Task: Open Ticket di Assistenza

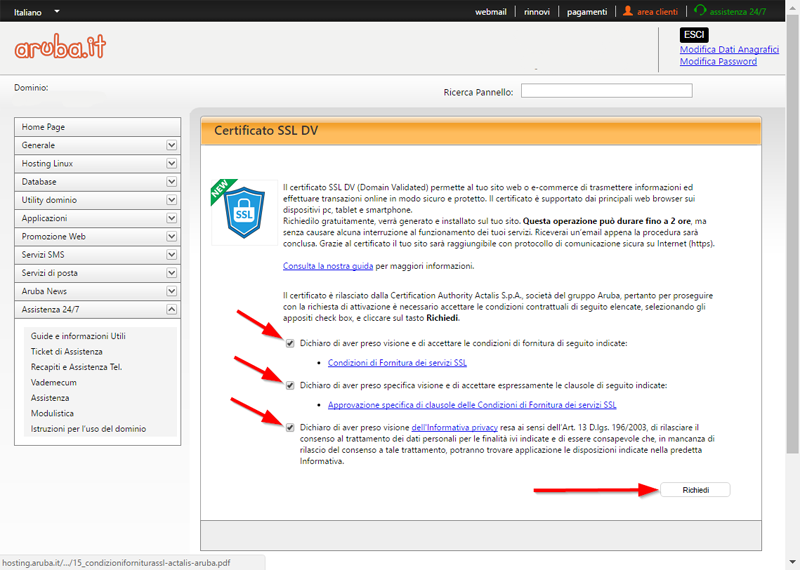Action: coord(66,352)
